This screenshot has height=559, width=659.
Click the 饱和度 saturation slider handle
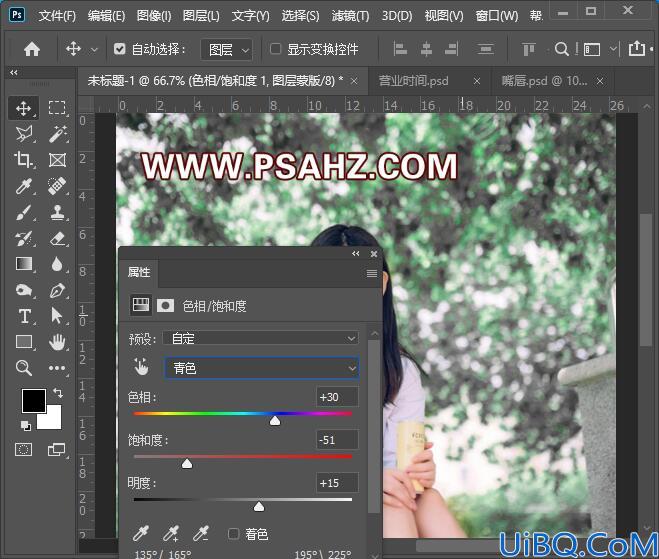point(187,463)
